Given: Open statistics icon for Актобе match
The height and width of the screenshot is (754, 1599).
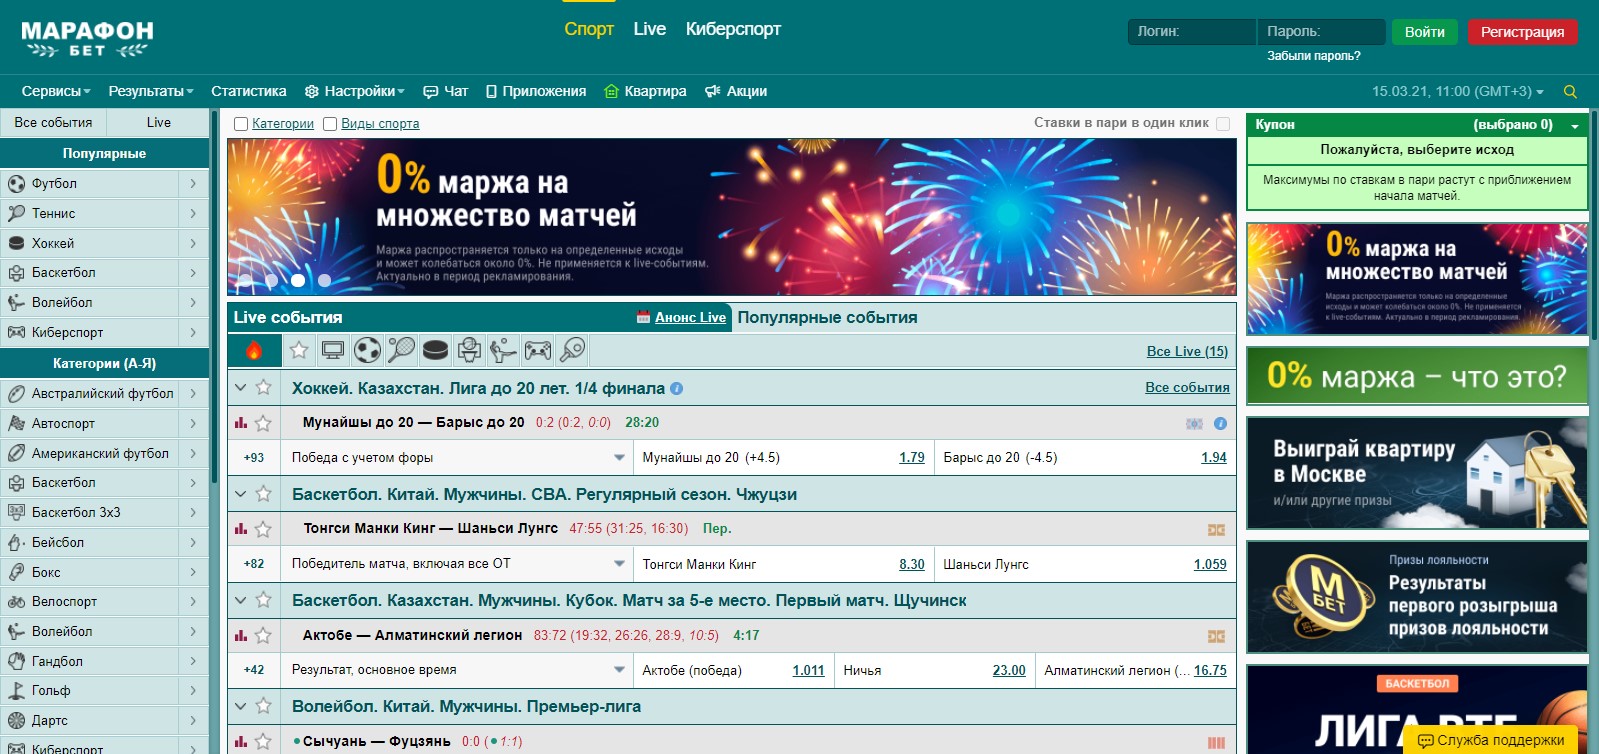Looking at the screenshot, I should click(x=241, y=635).
